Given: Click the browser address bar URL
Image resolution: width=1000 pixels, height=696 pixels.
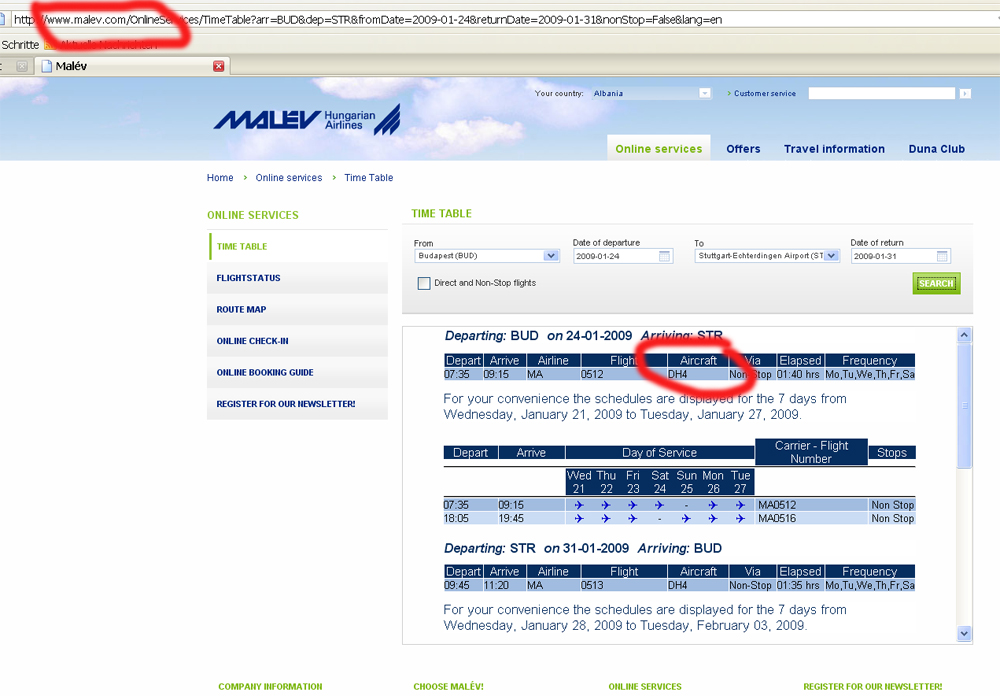Looking at the screenshot, I should [x=368, y=20].
